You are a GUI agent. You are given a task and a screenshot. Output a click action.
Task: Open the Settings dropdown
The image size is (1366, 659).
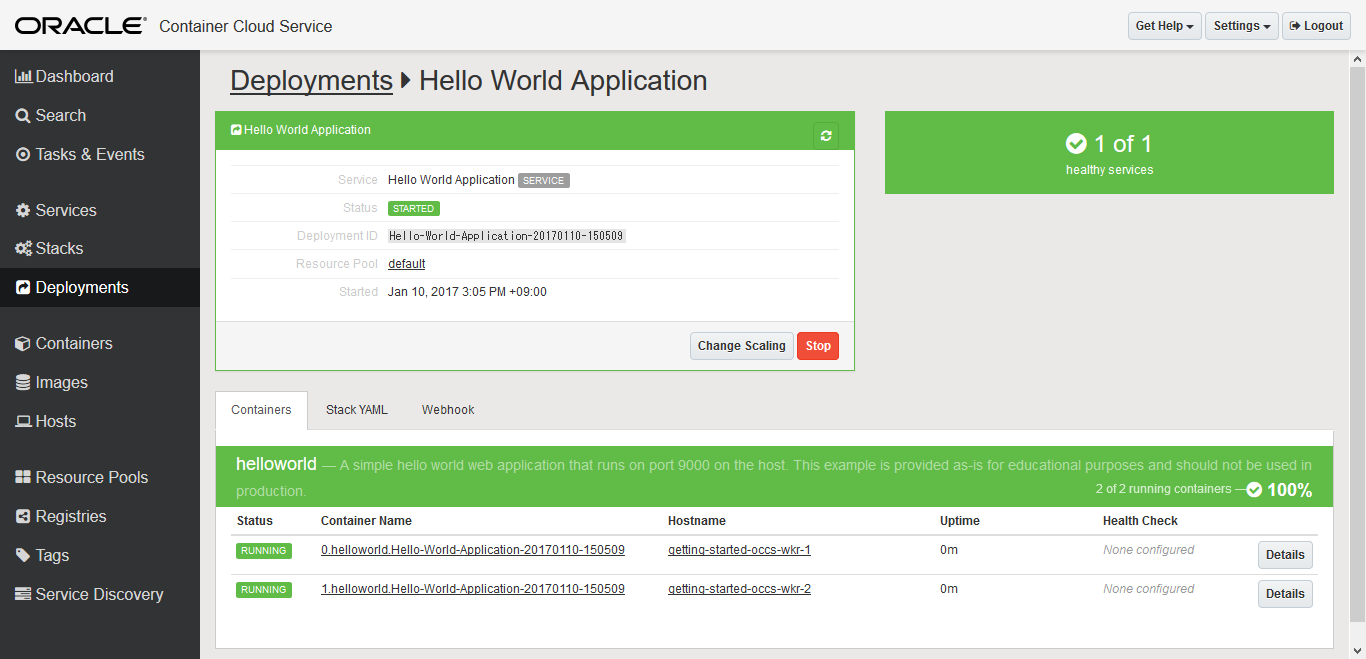click(1242, 26)
